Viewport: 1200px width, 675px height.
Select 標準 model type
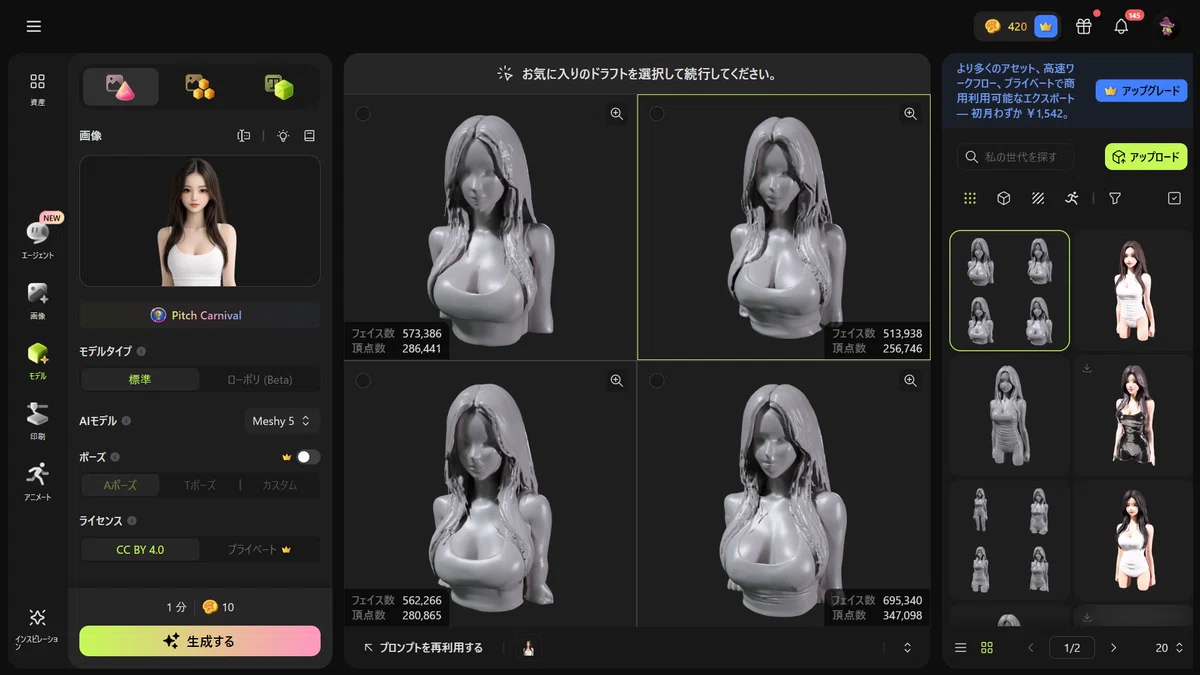140,380
